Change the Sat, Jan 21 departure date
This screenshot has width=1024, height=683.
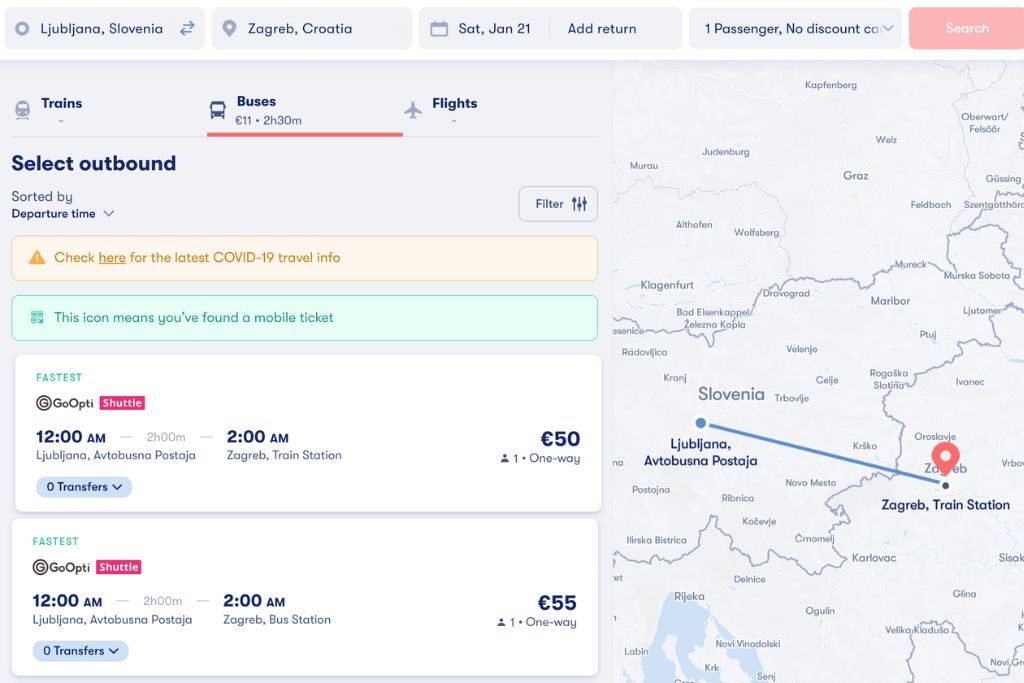click(494, 29)
